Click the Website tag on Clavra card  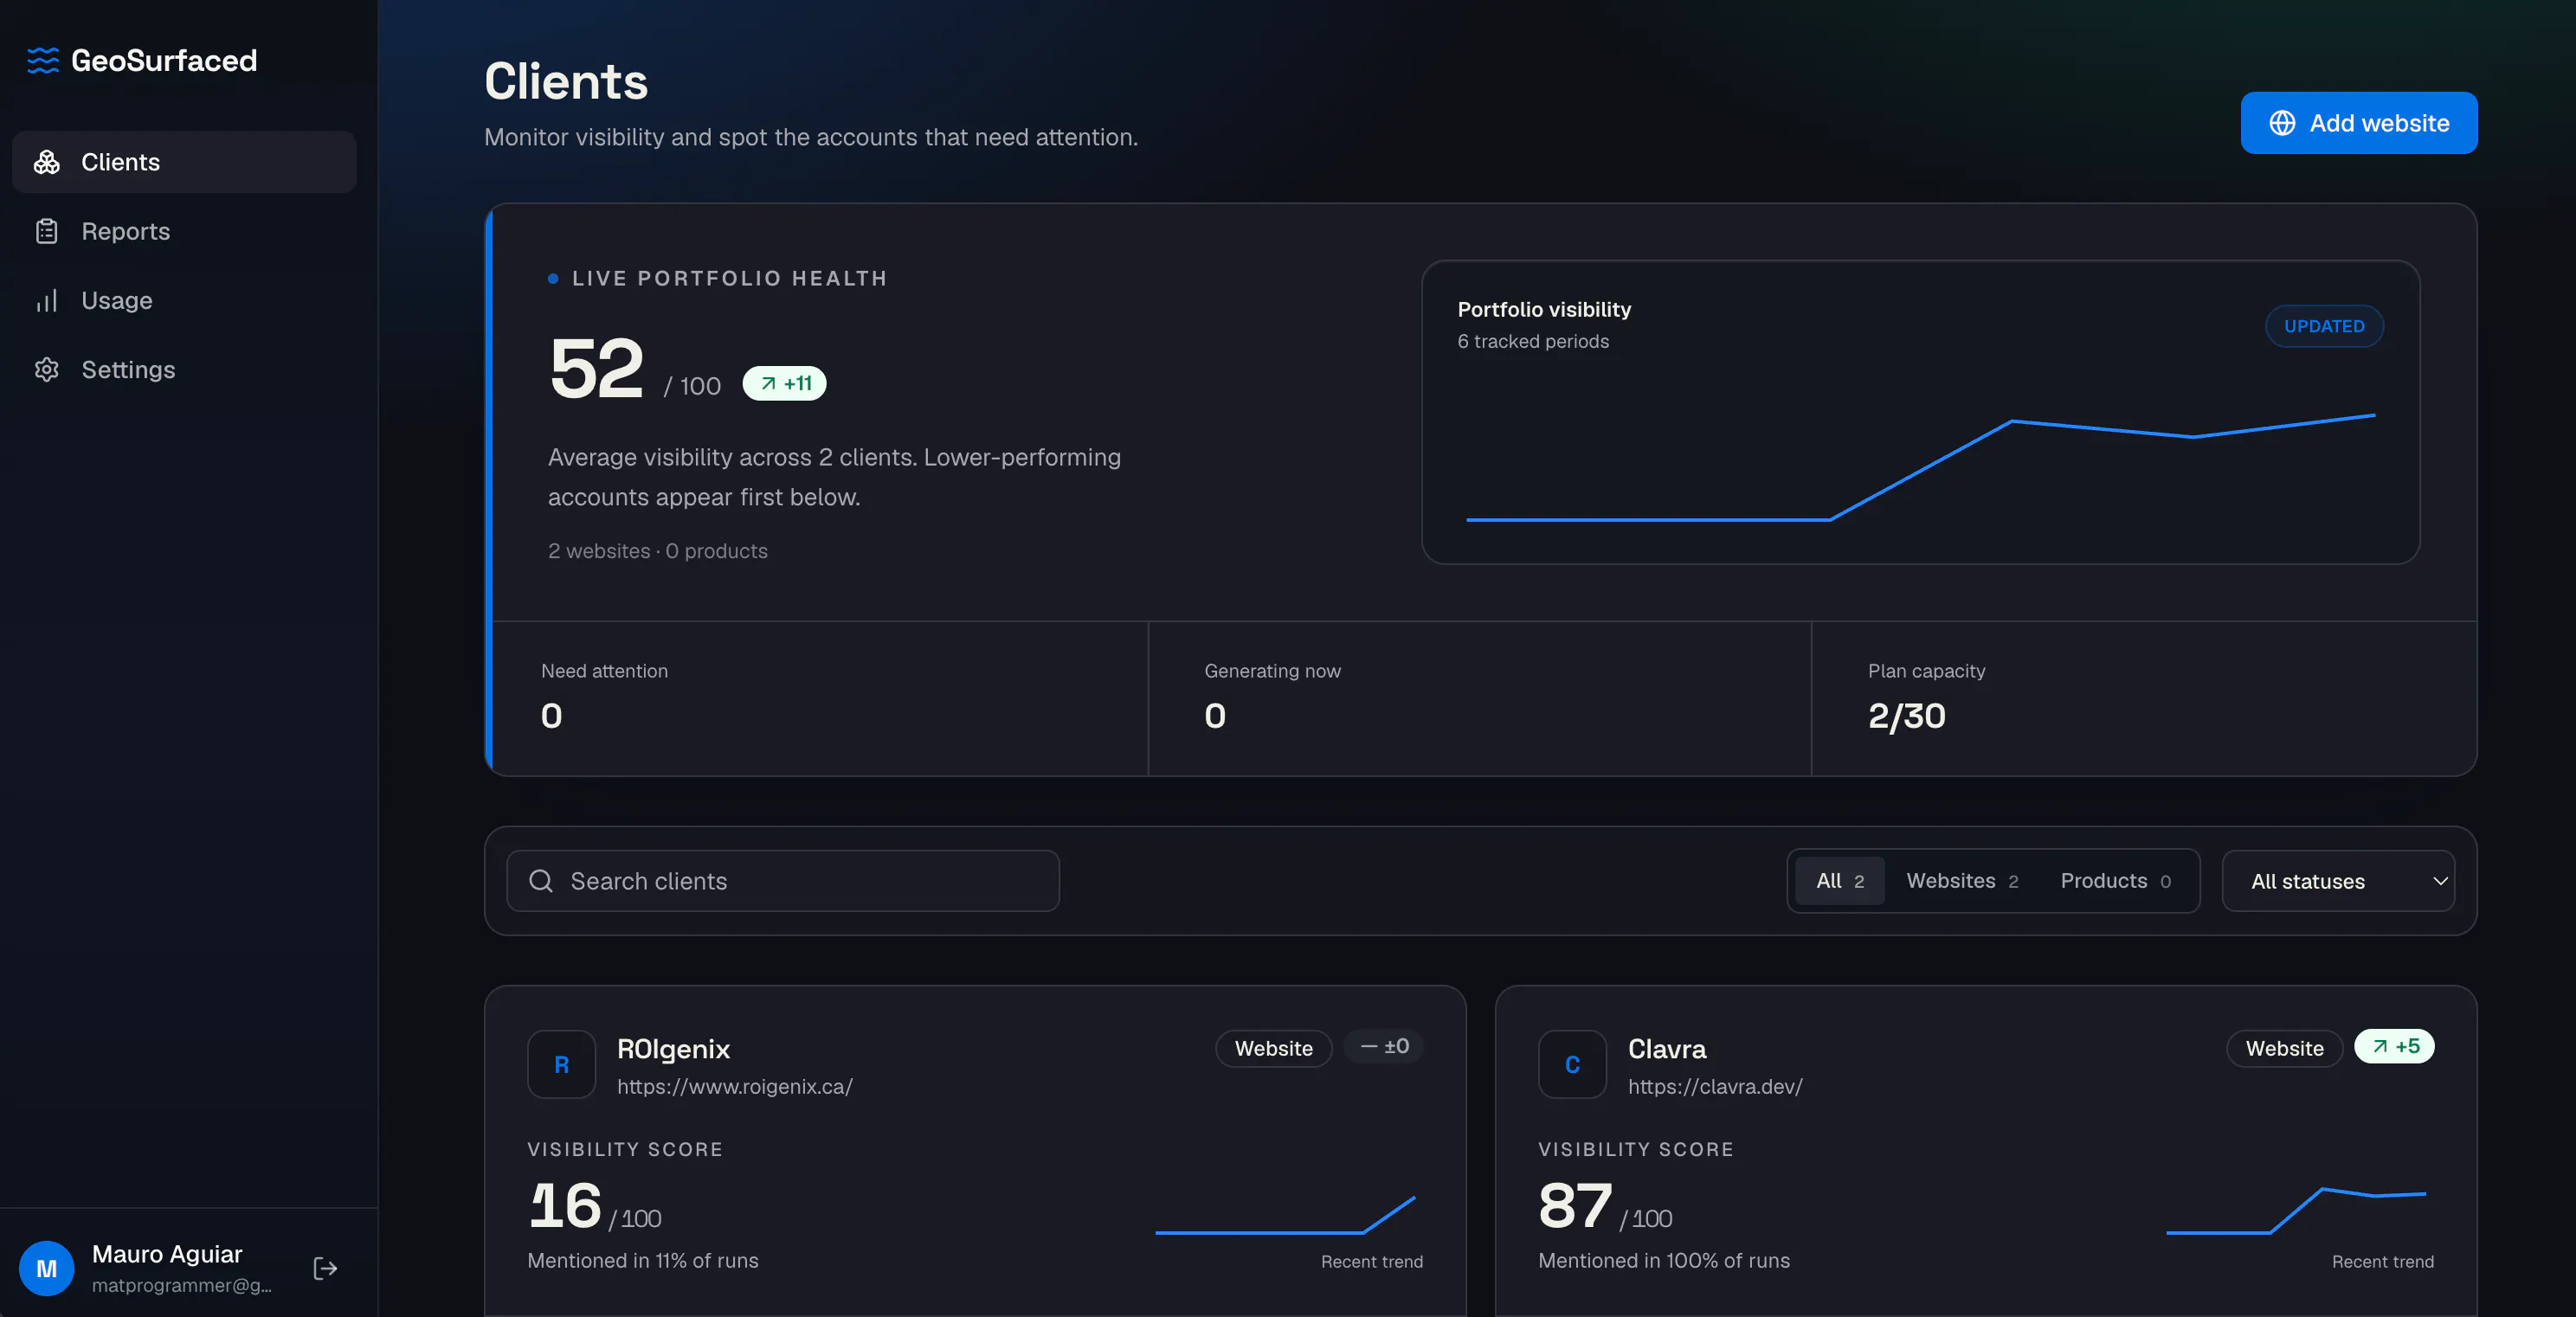(x=2284, y=1048)
